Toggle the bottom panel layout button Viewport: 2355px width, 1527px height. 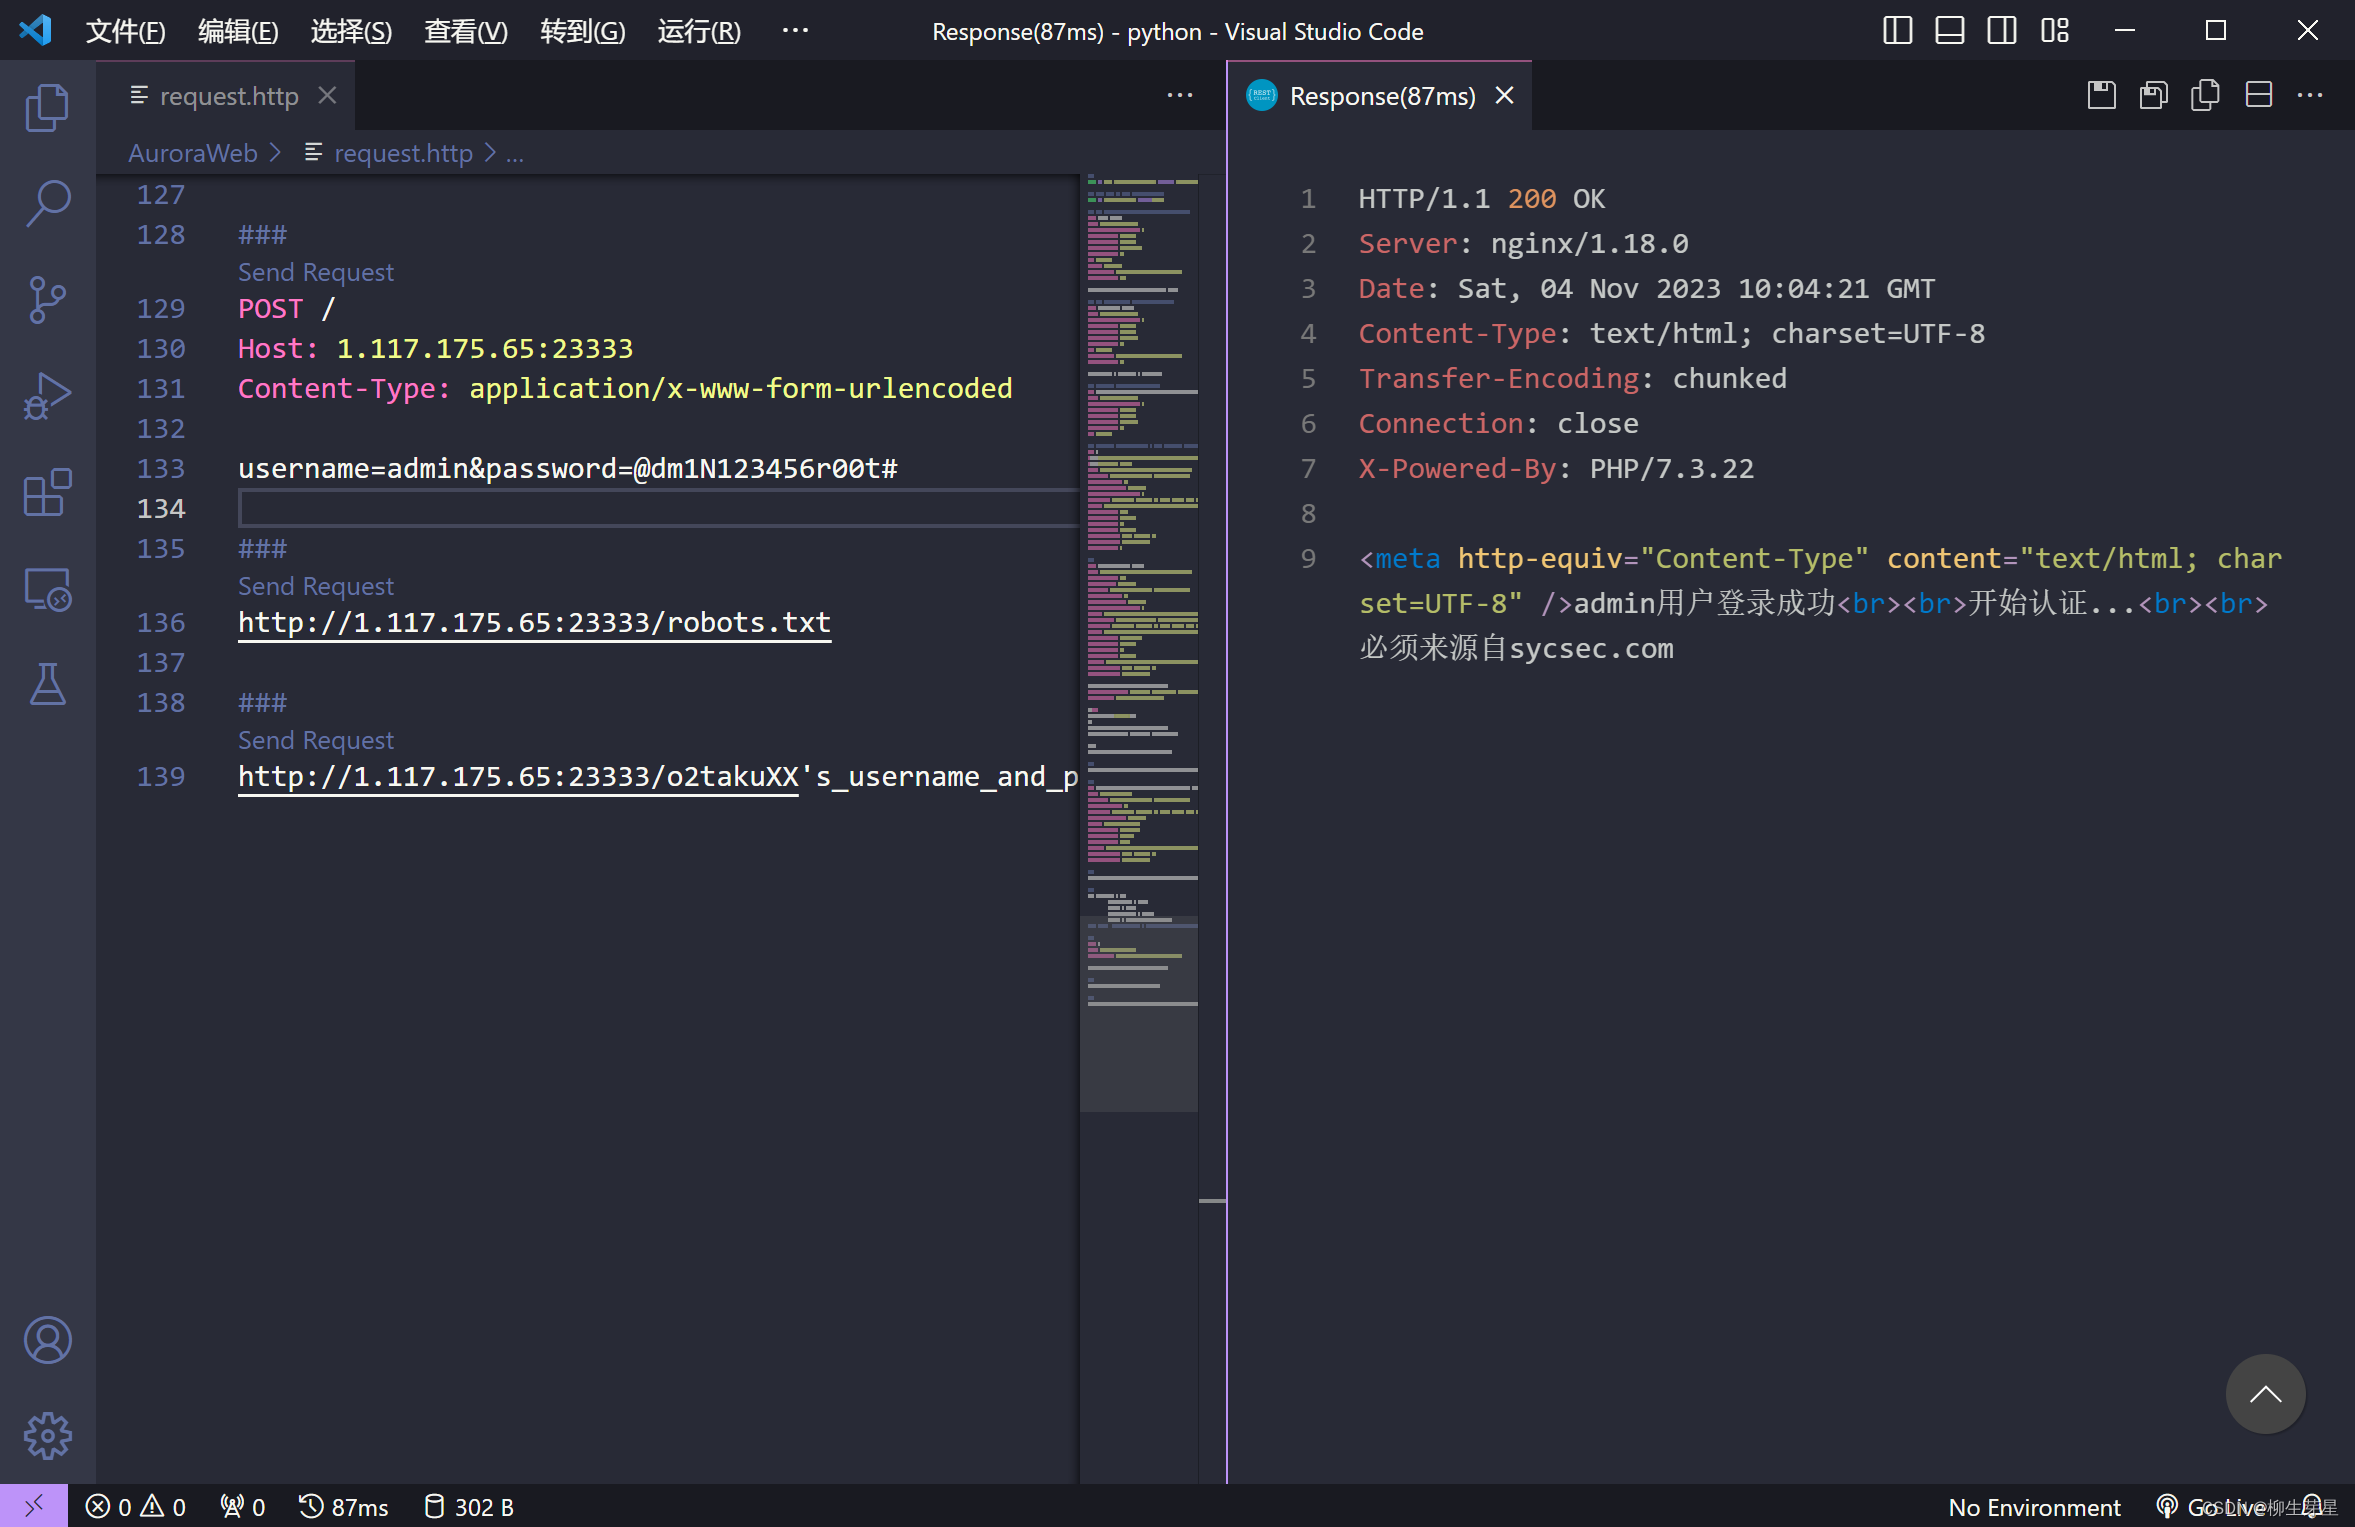pyautogui.click(x=1949, y=31)
